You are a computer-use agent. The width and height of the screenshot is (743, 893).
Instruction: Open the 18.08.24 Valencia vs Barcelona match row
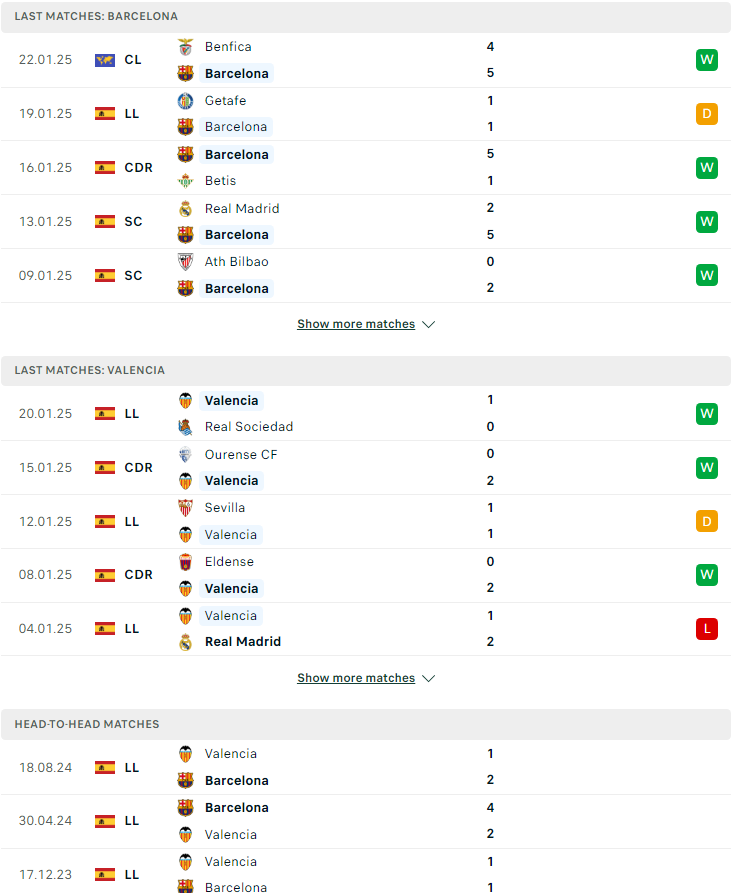click(366, 767)
